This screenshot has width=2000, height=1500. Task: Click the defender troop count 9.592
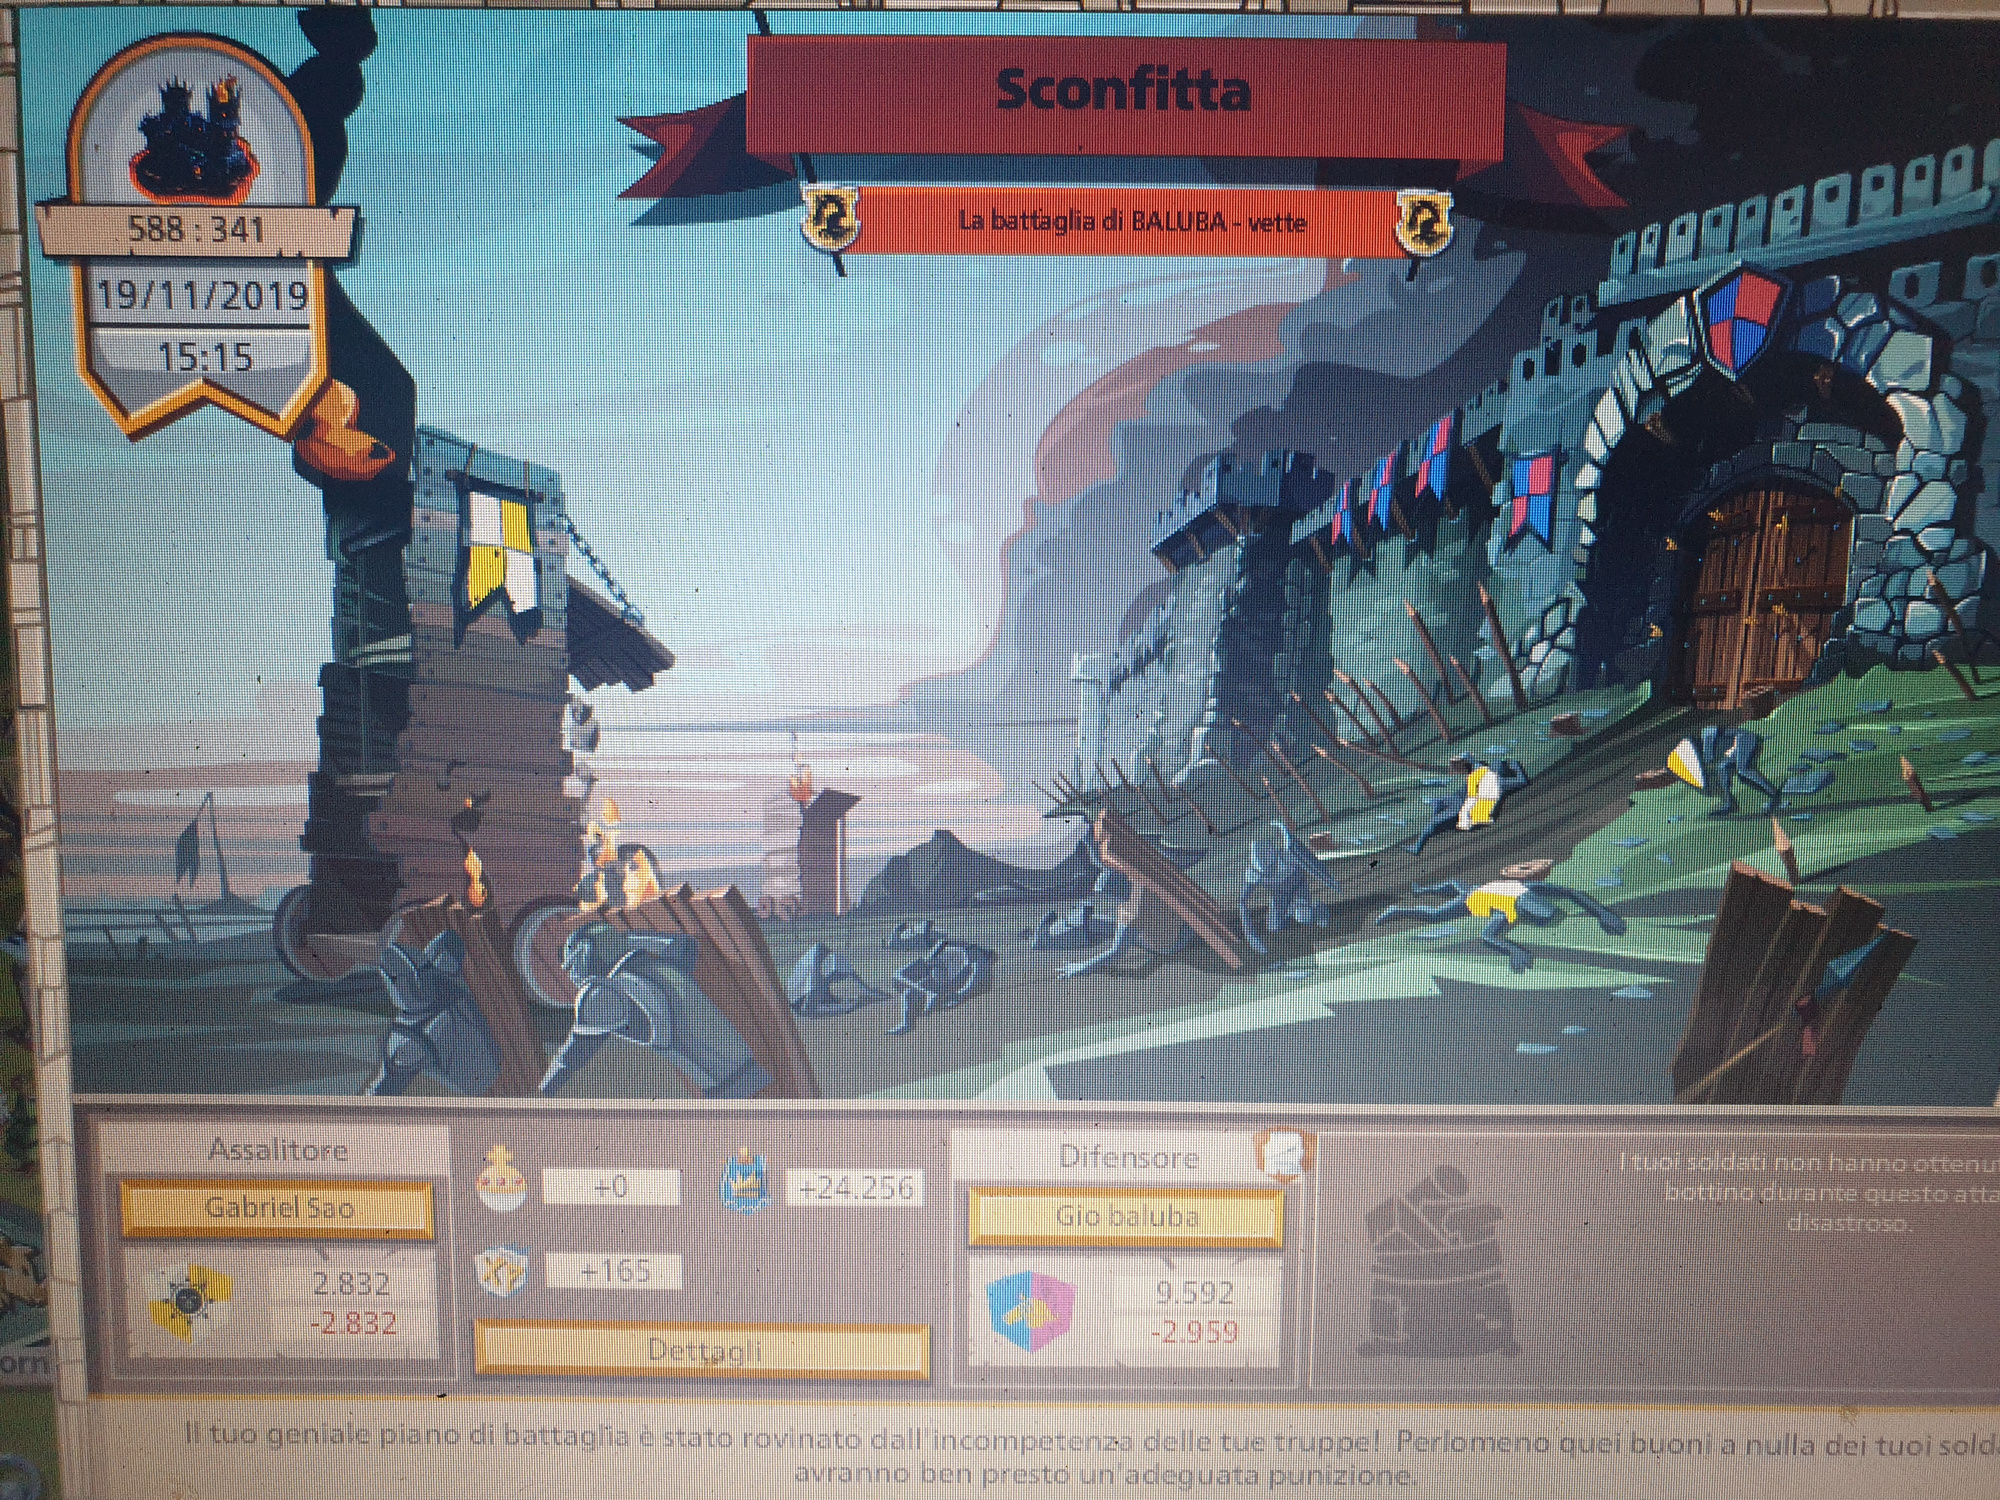[1194, 1292]
